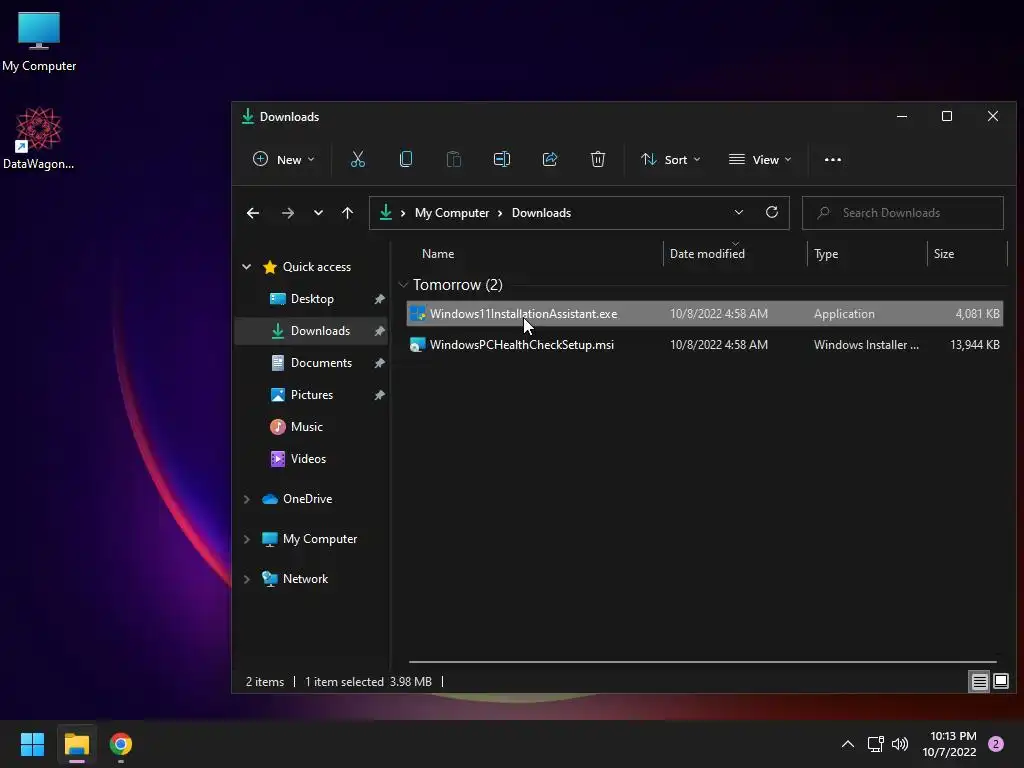1024x768 pixels.
Task: Expand the Network tree node
Action: pyautogui.click(x=247, y=579)
